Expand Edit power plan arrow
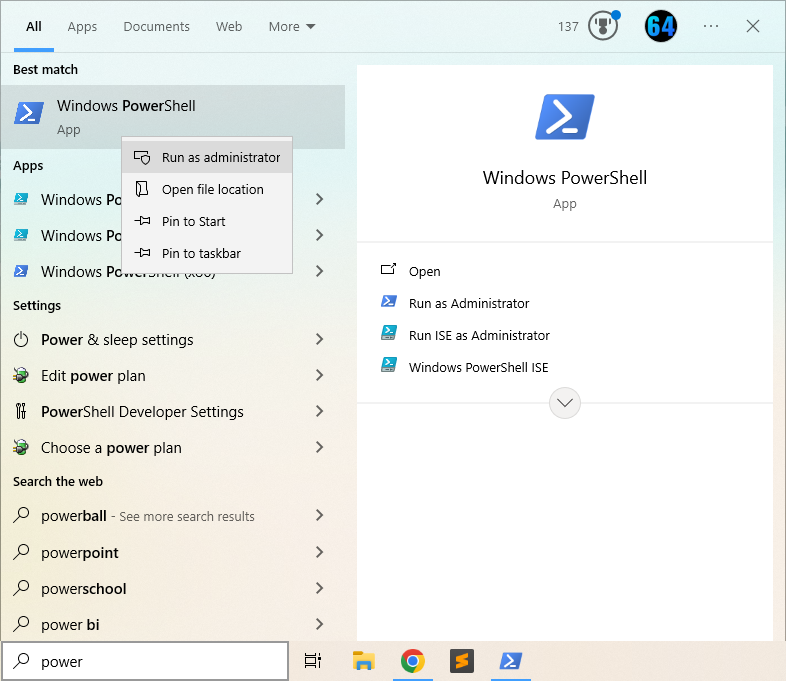 coord(319,375)
